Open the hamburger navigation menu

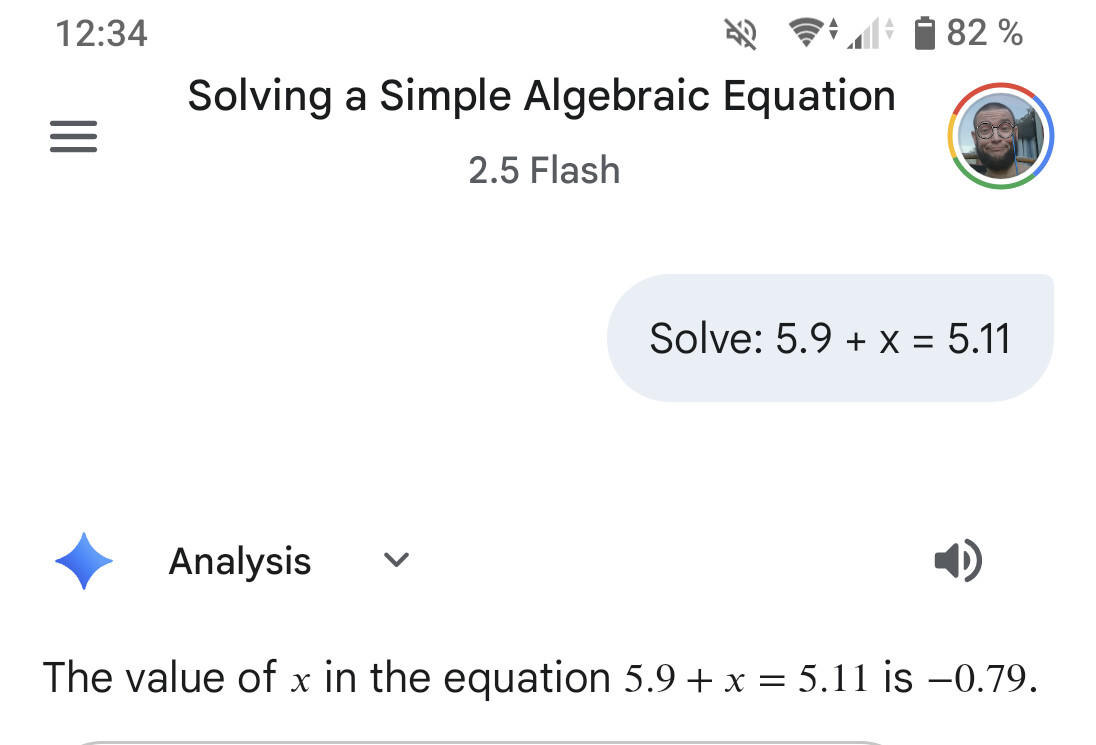73,137
